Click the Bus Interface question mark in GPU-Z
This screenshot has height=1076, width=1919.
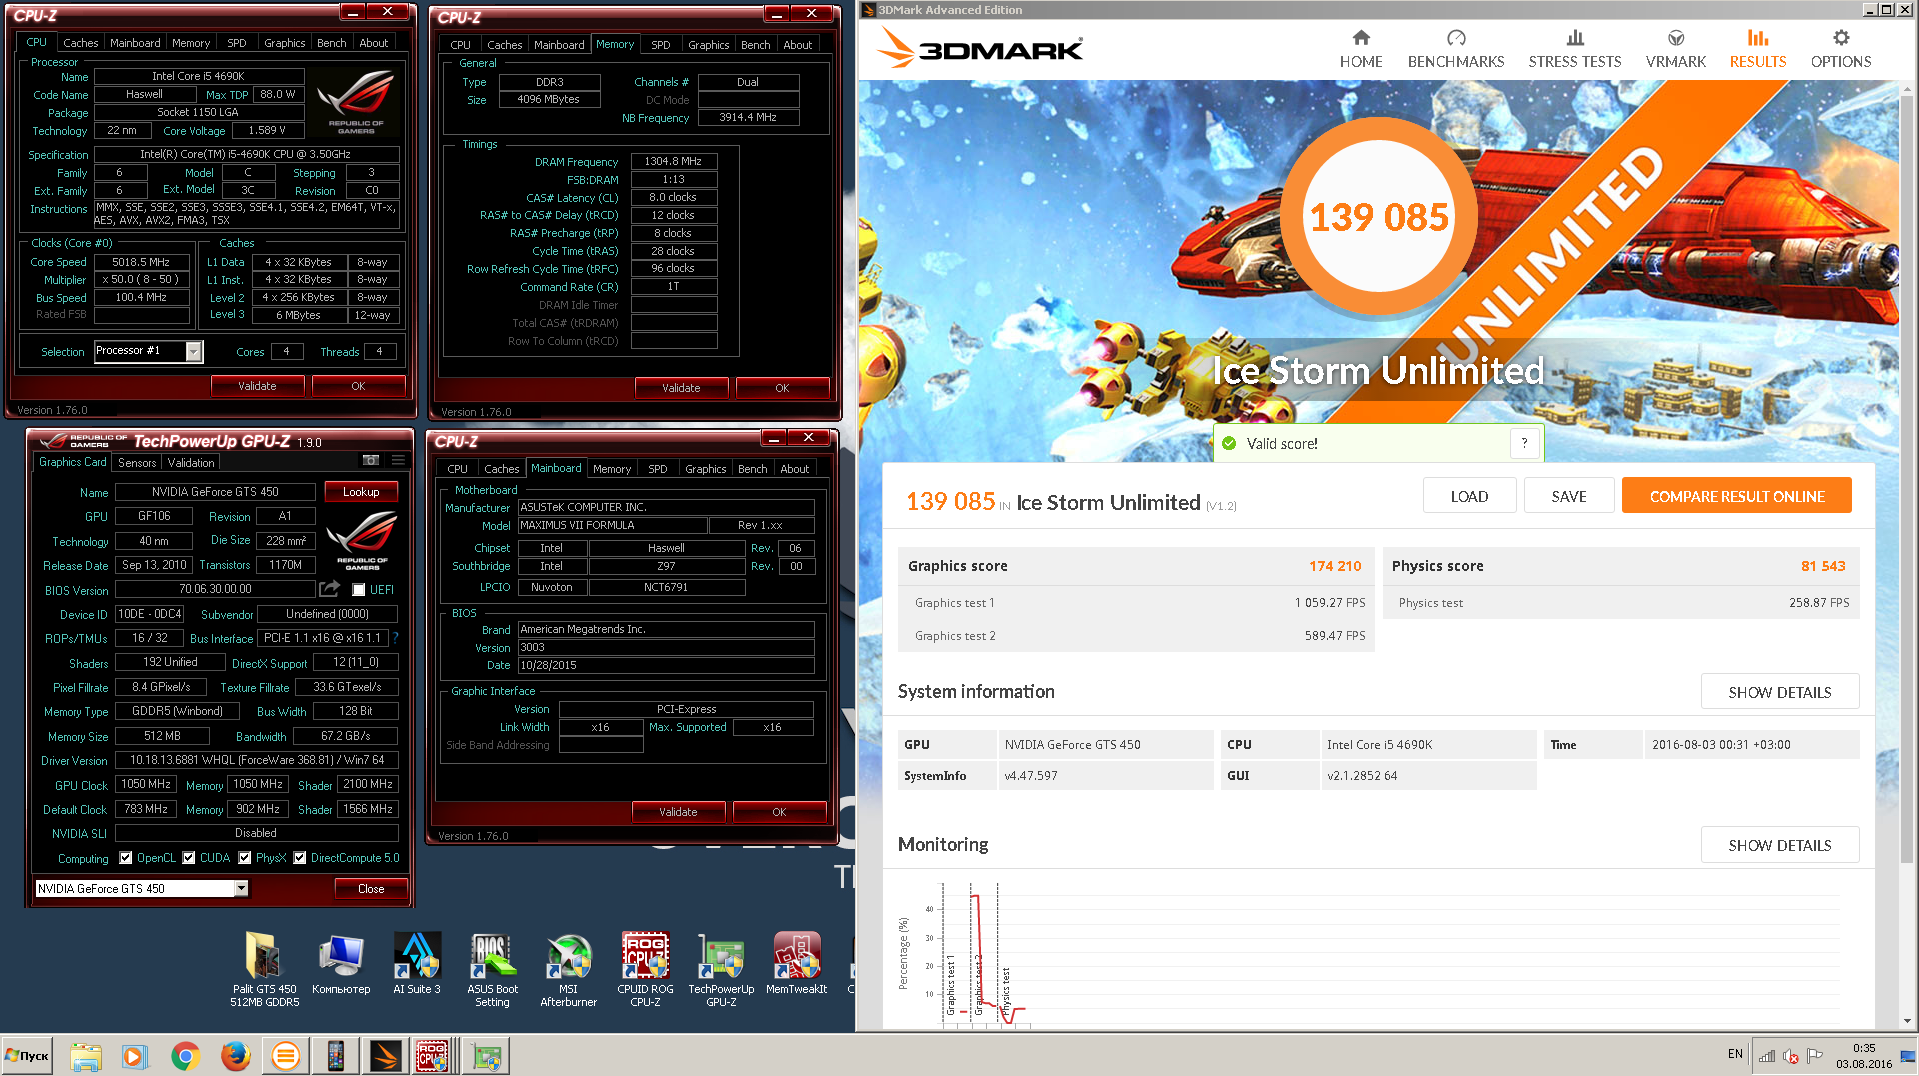pyautogui.click(x=395, y=638)
